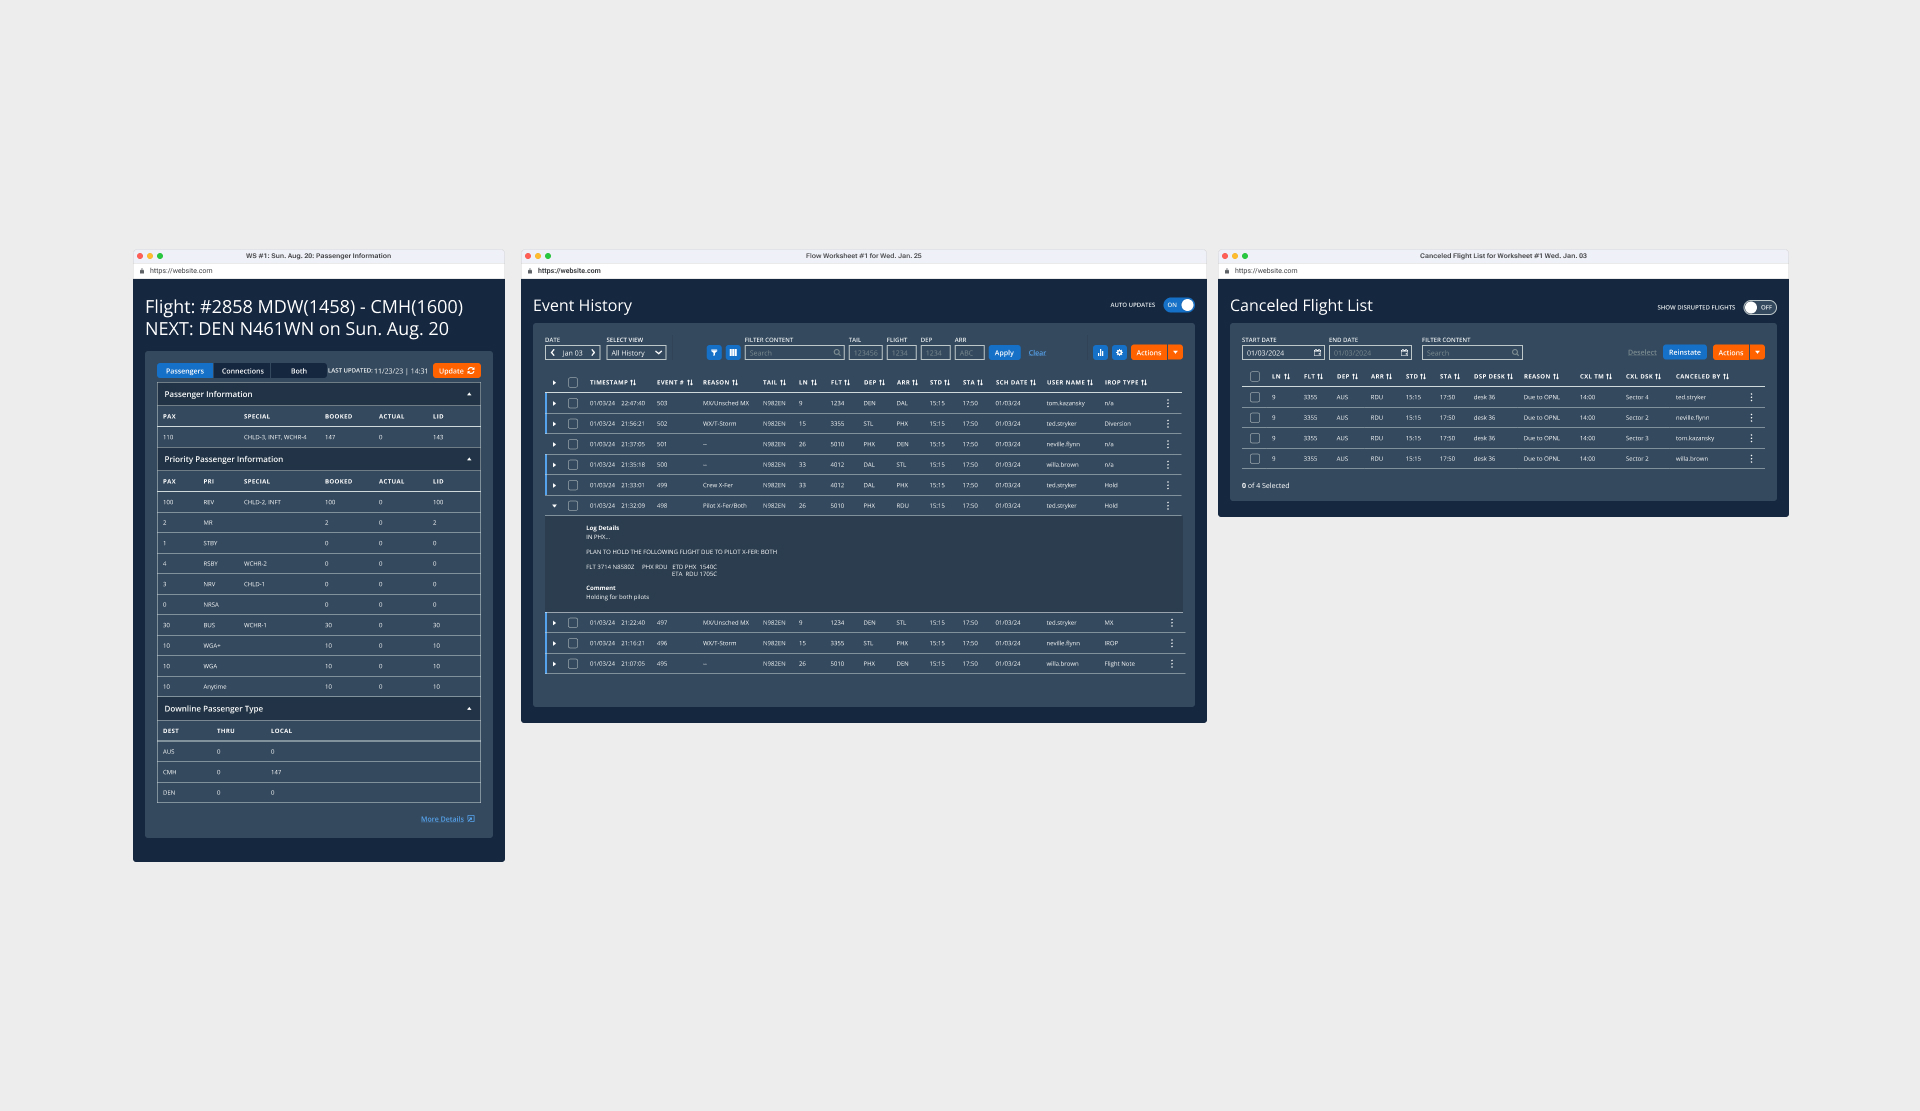
Task: Check the checkbox for event 496
Action: coord(573,643)
